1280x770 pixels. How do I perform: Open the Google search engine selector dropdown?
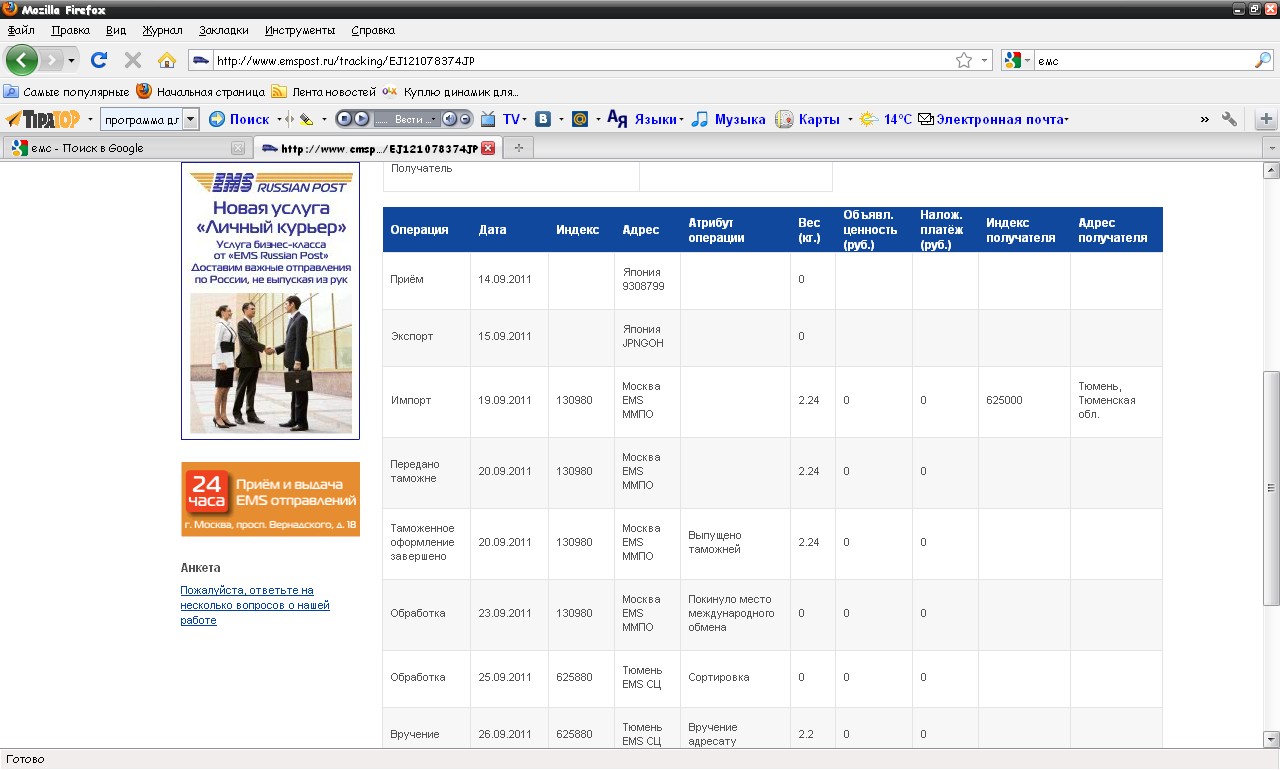1017,60
